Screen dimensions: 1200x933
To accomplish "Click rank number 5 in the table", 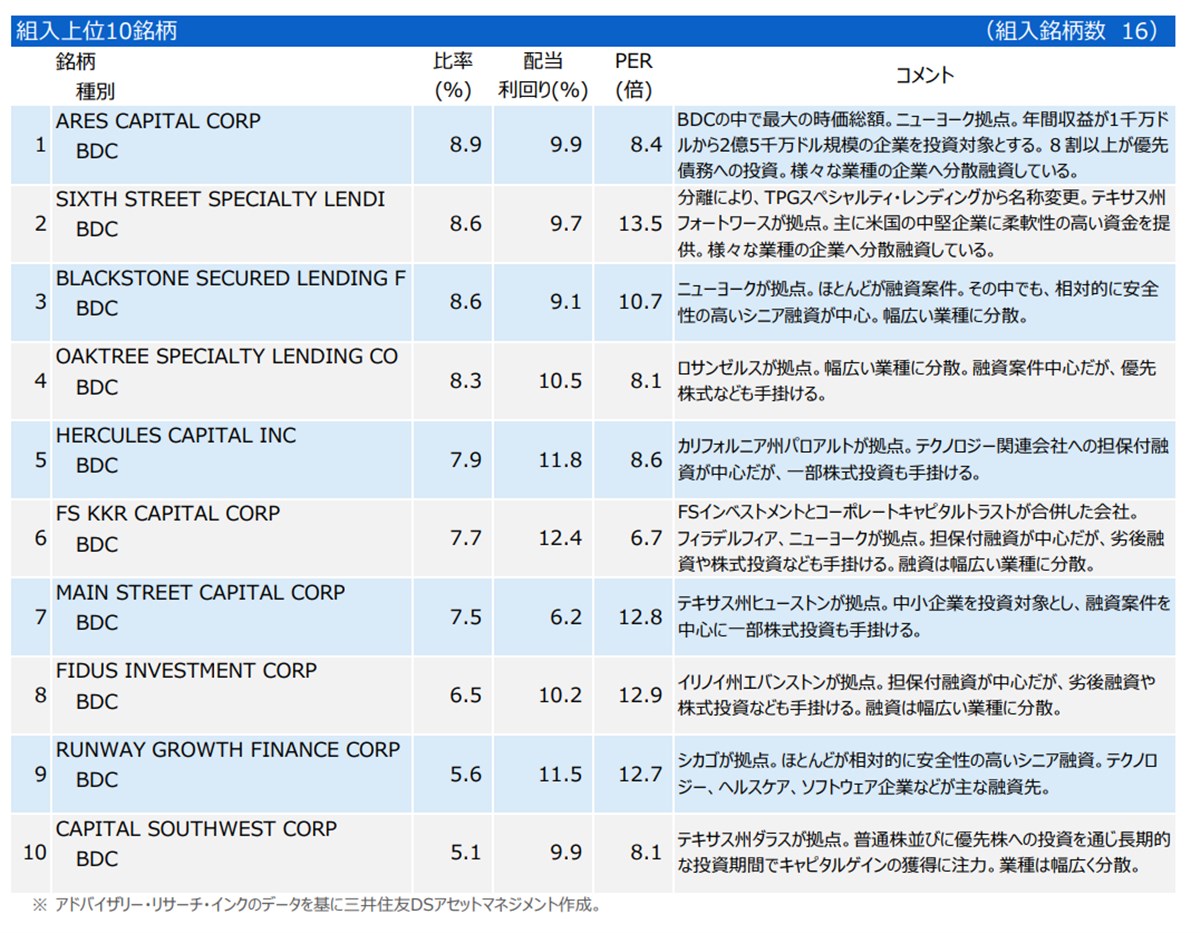I will 40,460.
